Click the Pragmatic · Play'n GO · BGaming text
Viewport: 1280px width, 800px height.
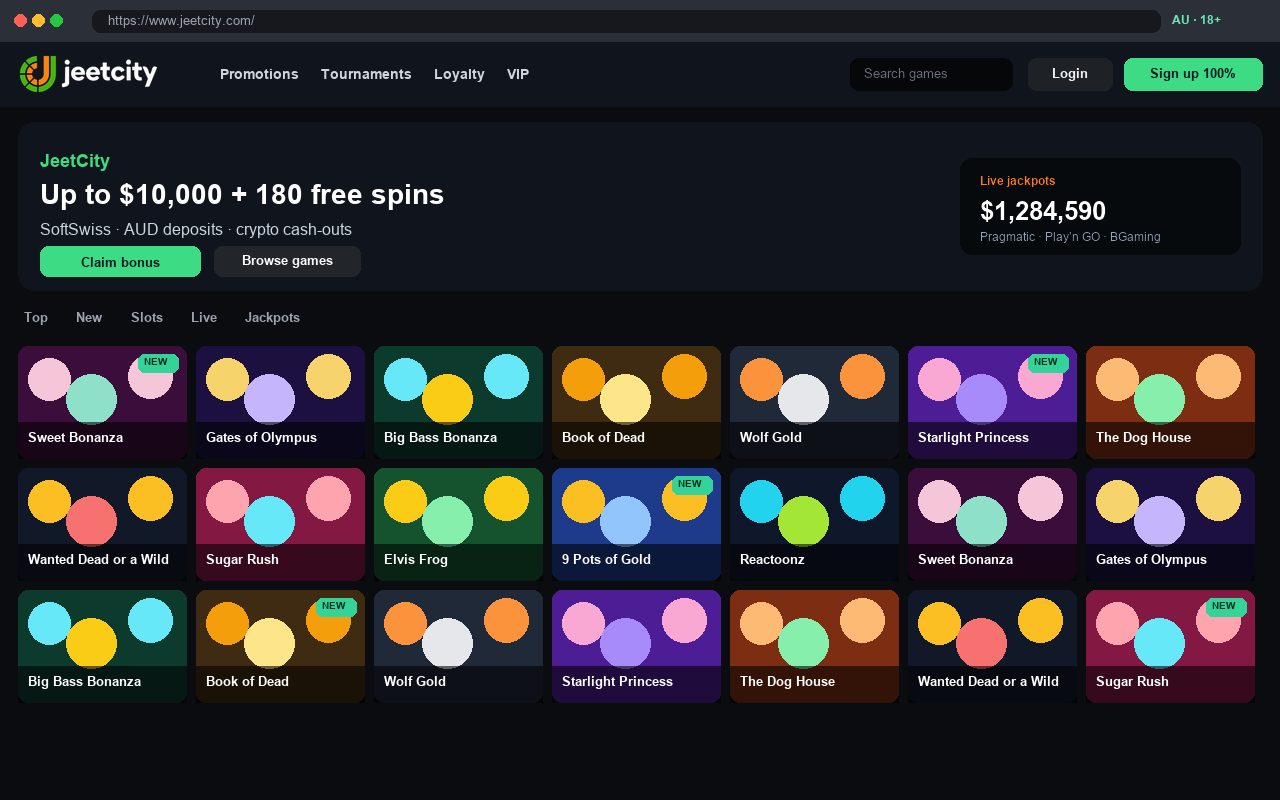click(x=1070, y=237)
